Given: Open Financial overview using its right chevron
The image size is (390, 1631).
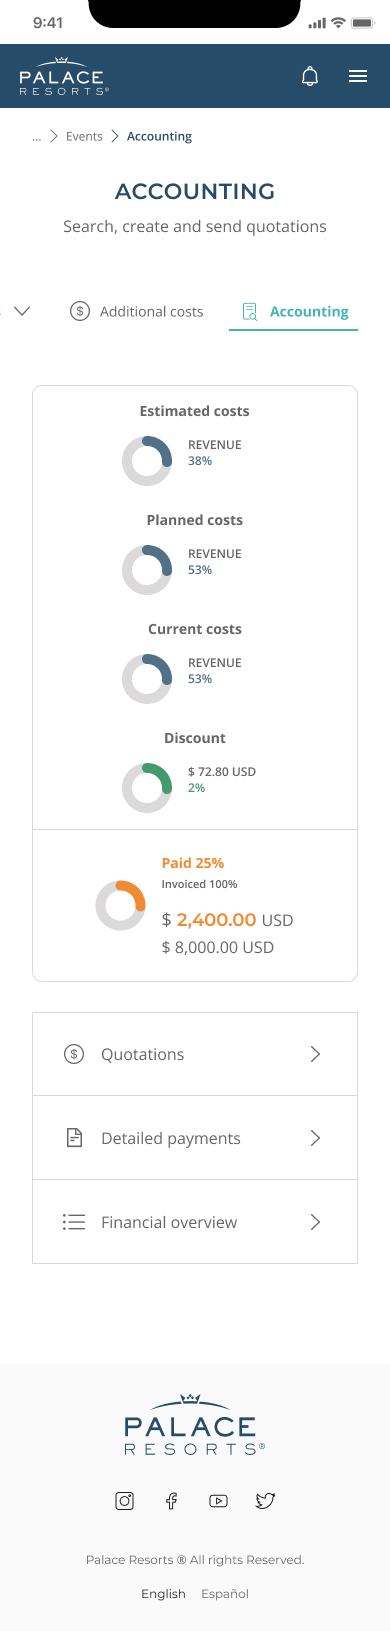Looking at the screenshot, I should tap(315, 1222).
